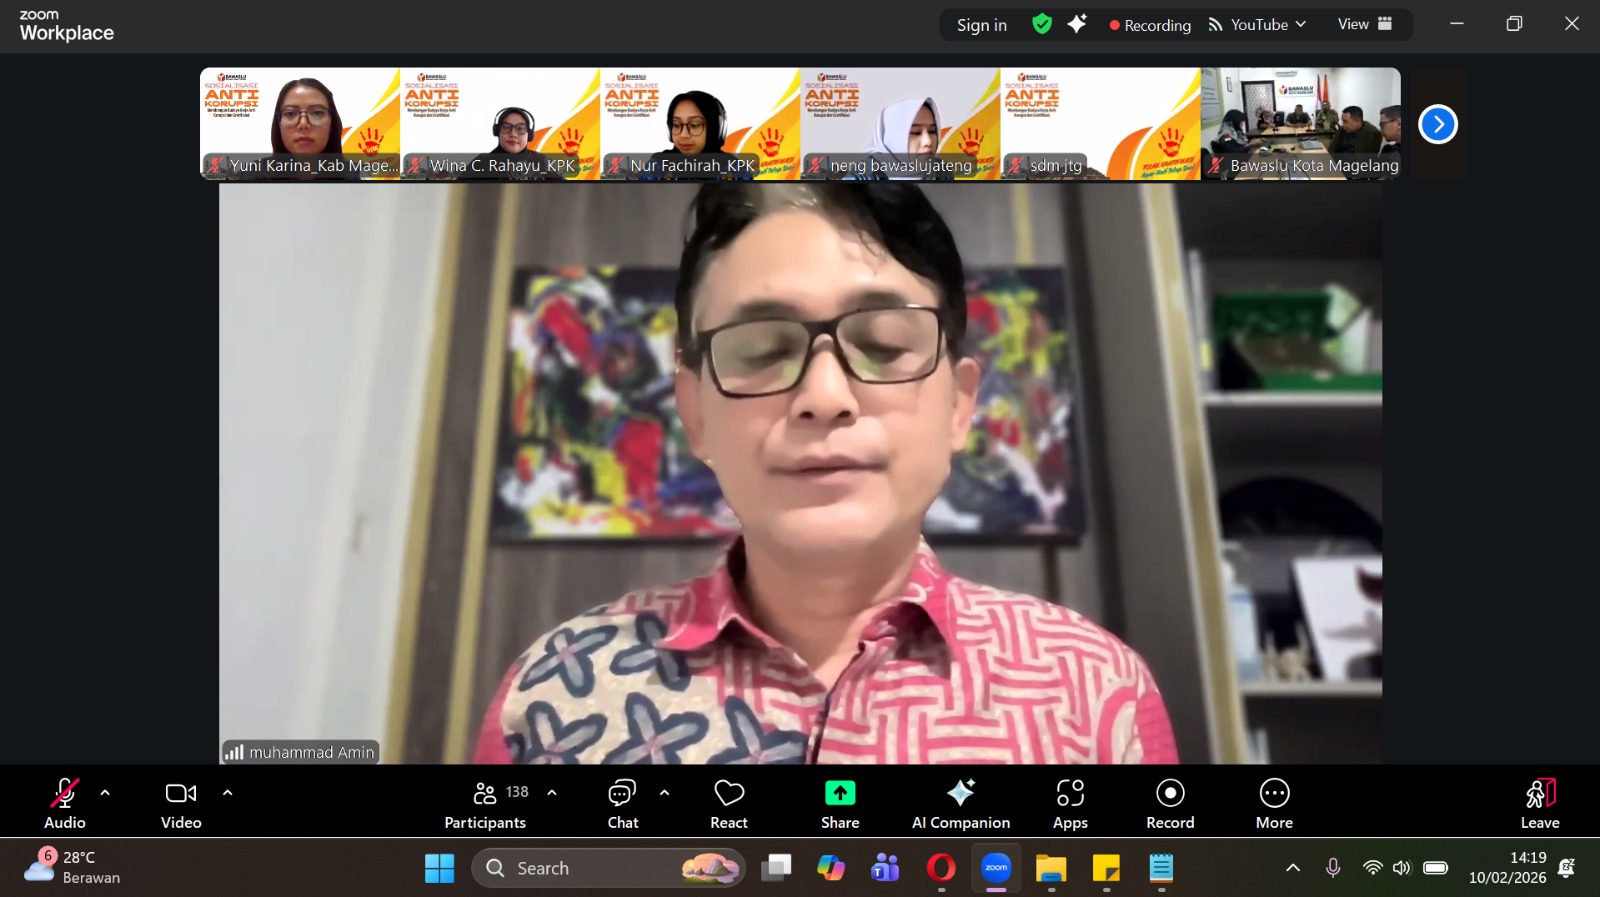Expand the Chat options arrow

coord(665,793)
